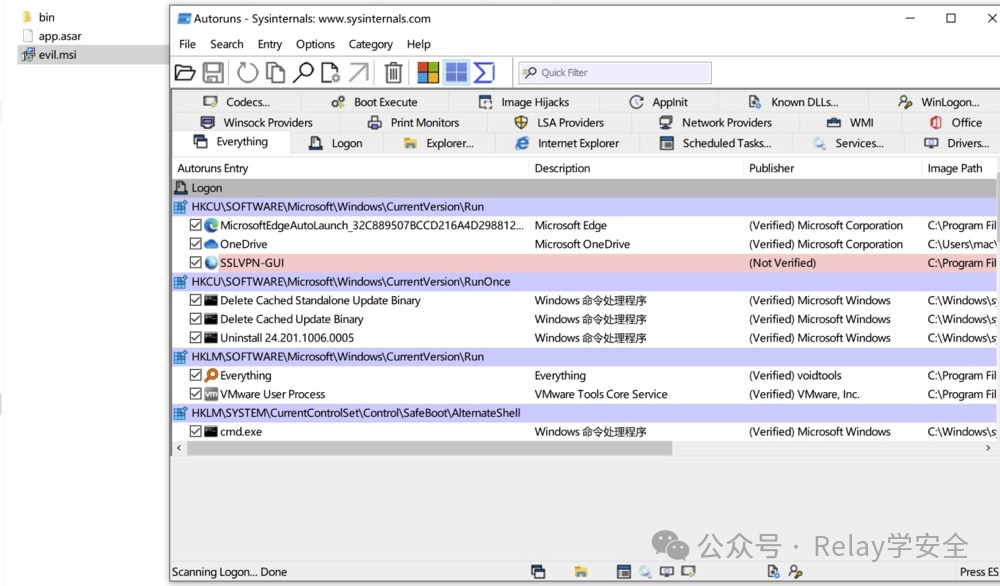Uncheck VMware User Process checkbox
This screenshot has width=1000, height=586.
click(196, 394)
